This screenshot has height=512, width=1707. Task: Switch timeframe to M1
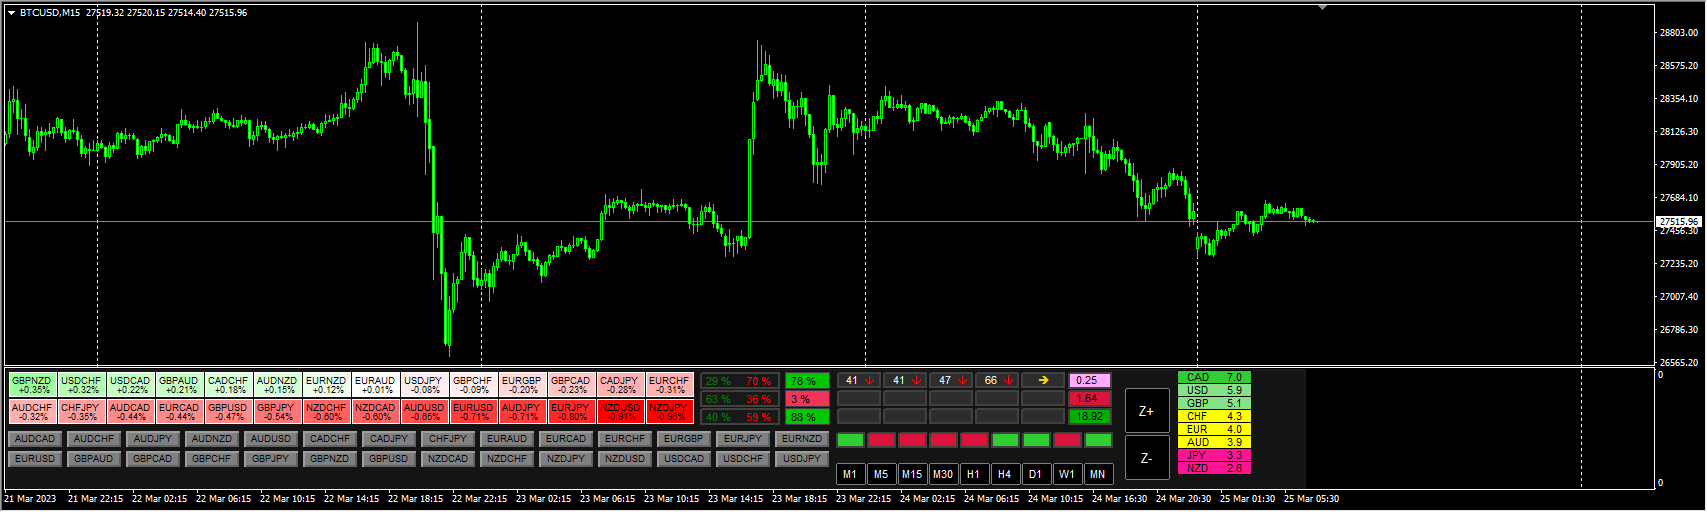pos(849,474)
